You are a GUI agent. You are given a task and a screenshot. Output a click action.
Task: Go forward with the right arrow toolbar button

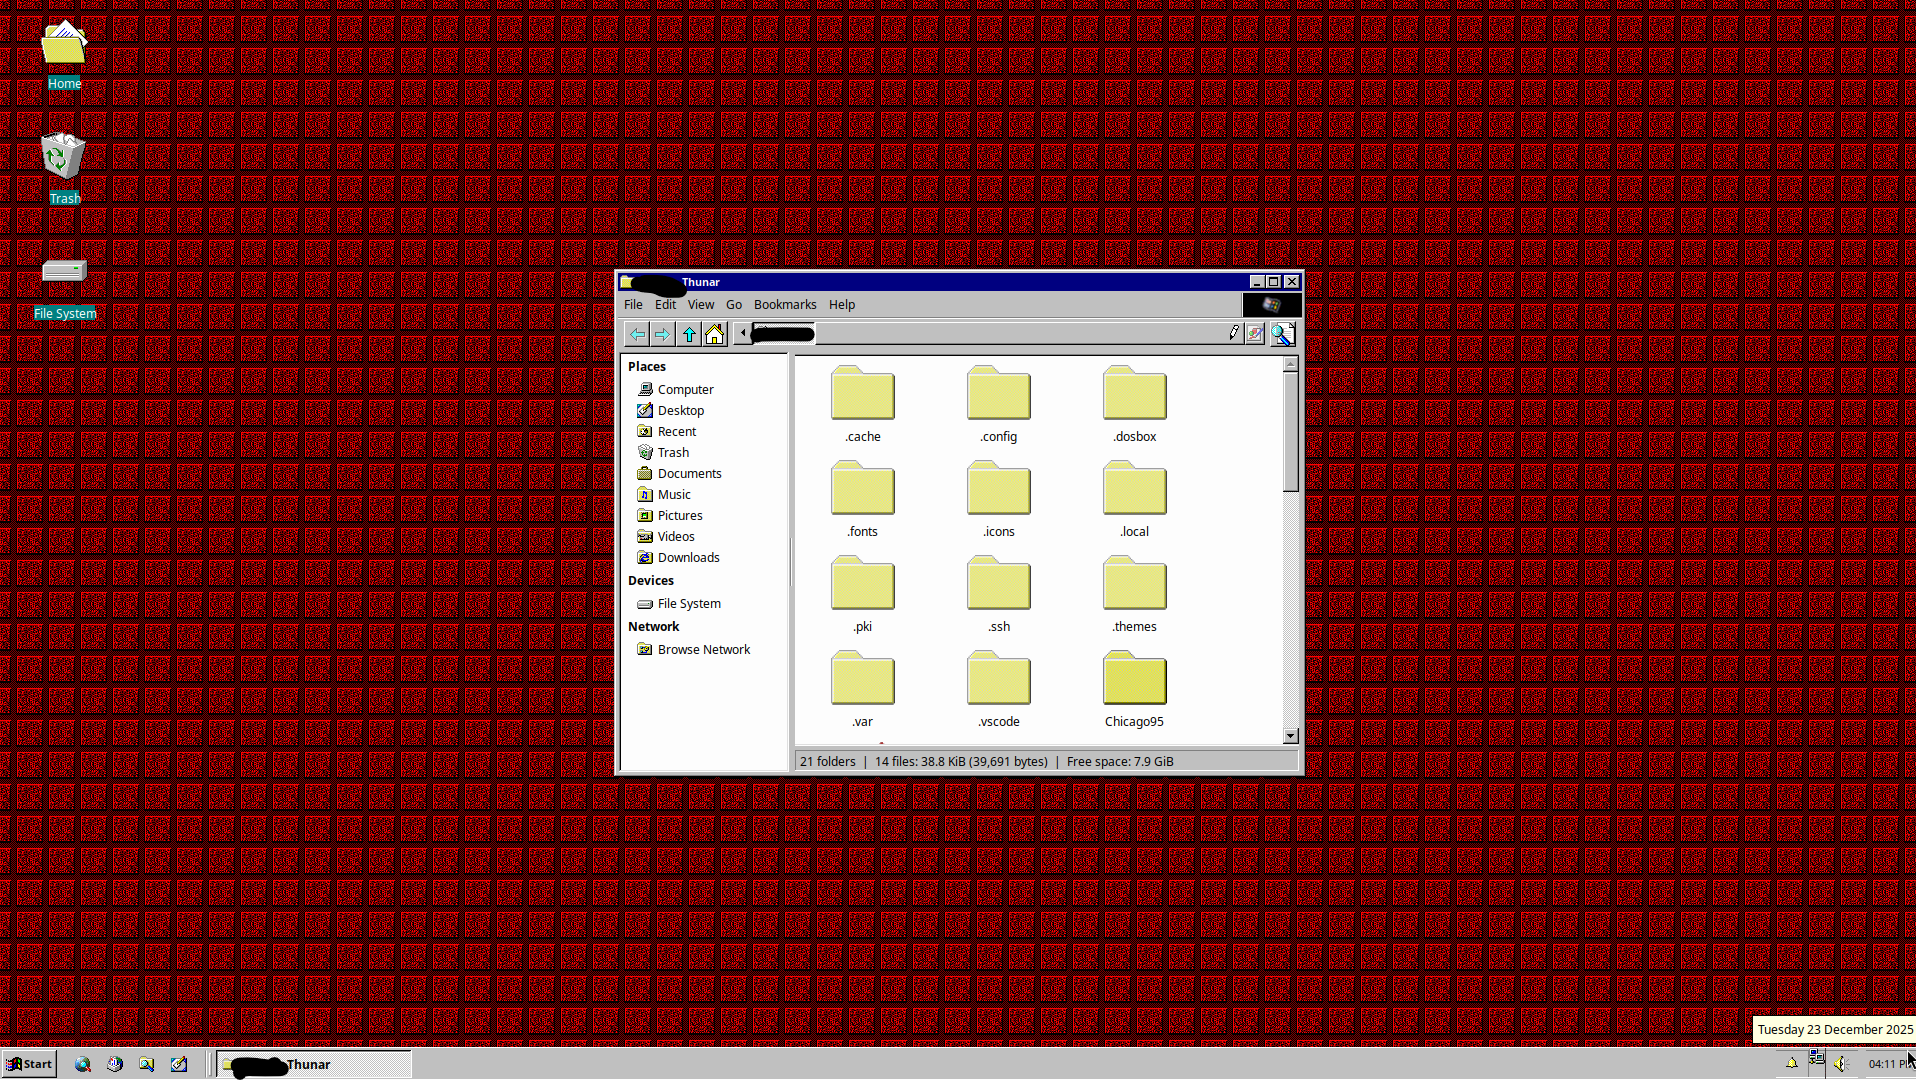pyautogui.click(x=662, y=334)
